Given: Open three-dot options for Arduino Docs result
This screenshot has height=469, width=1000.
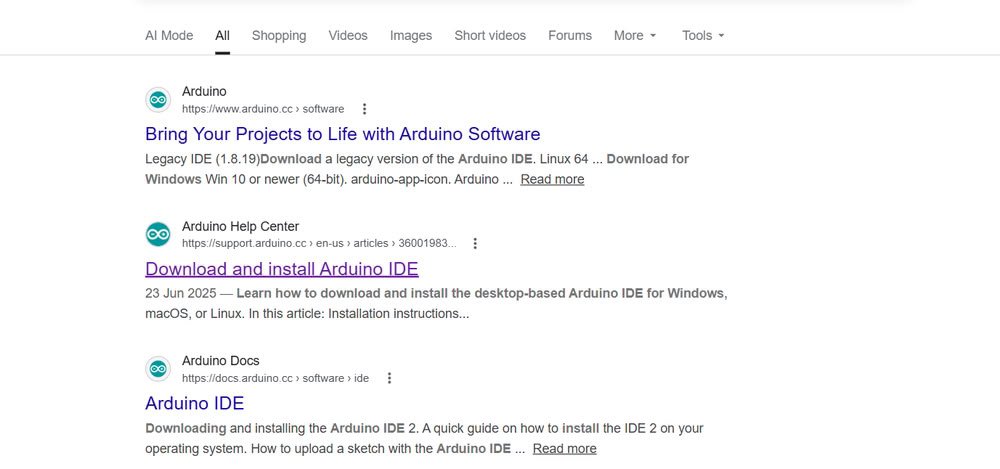Looking at the screenshot, I should click(389, 378).
